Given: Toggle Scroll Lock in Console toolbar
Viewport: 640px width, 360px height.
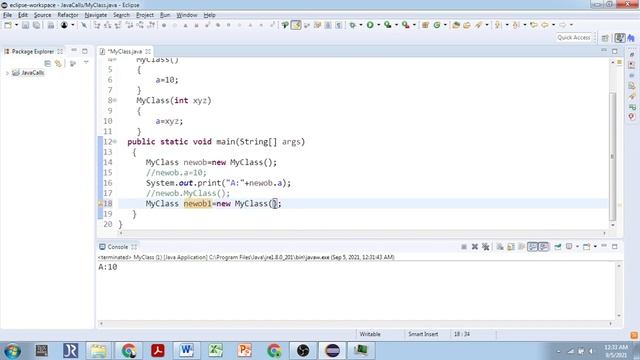Looking at the screenshot, I should [511, 247].
